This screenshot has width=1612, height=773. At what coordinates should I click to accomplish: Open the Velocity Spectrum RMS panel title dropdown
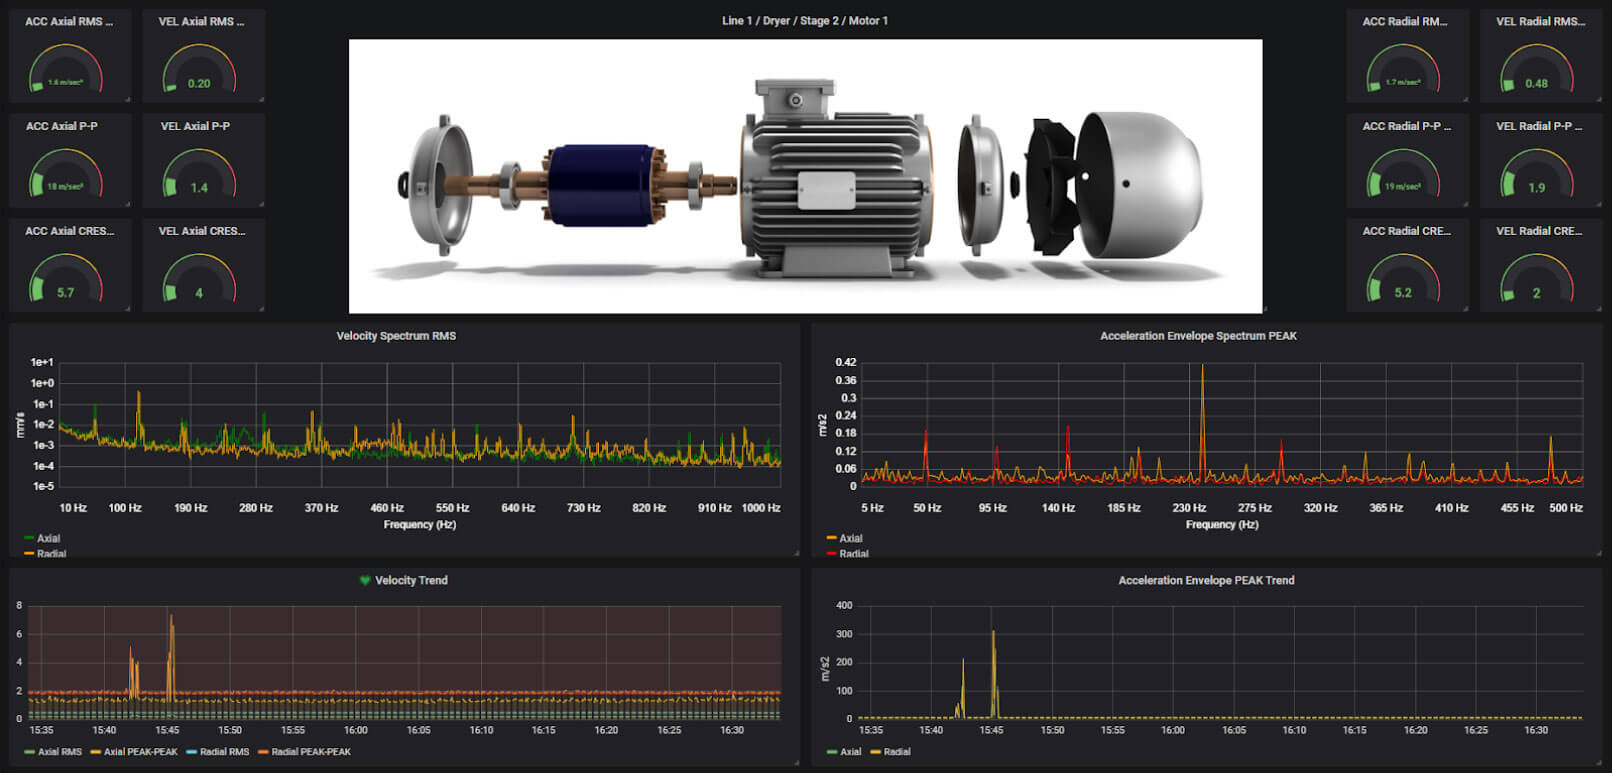[x=396, y=336]
